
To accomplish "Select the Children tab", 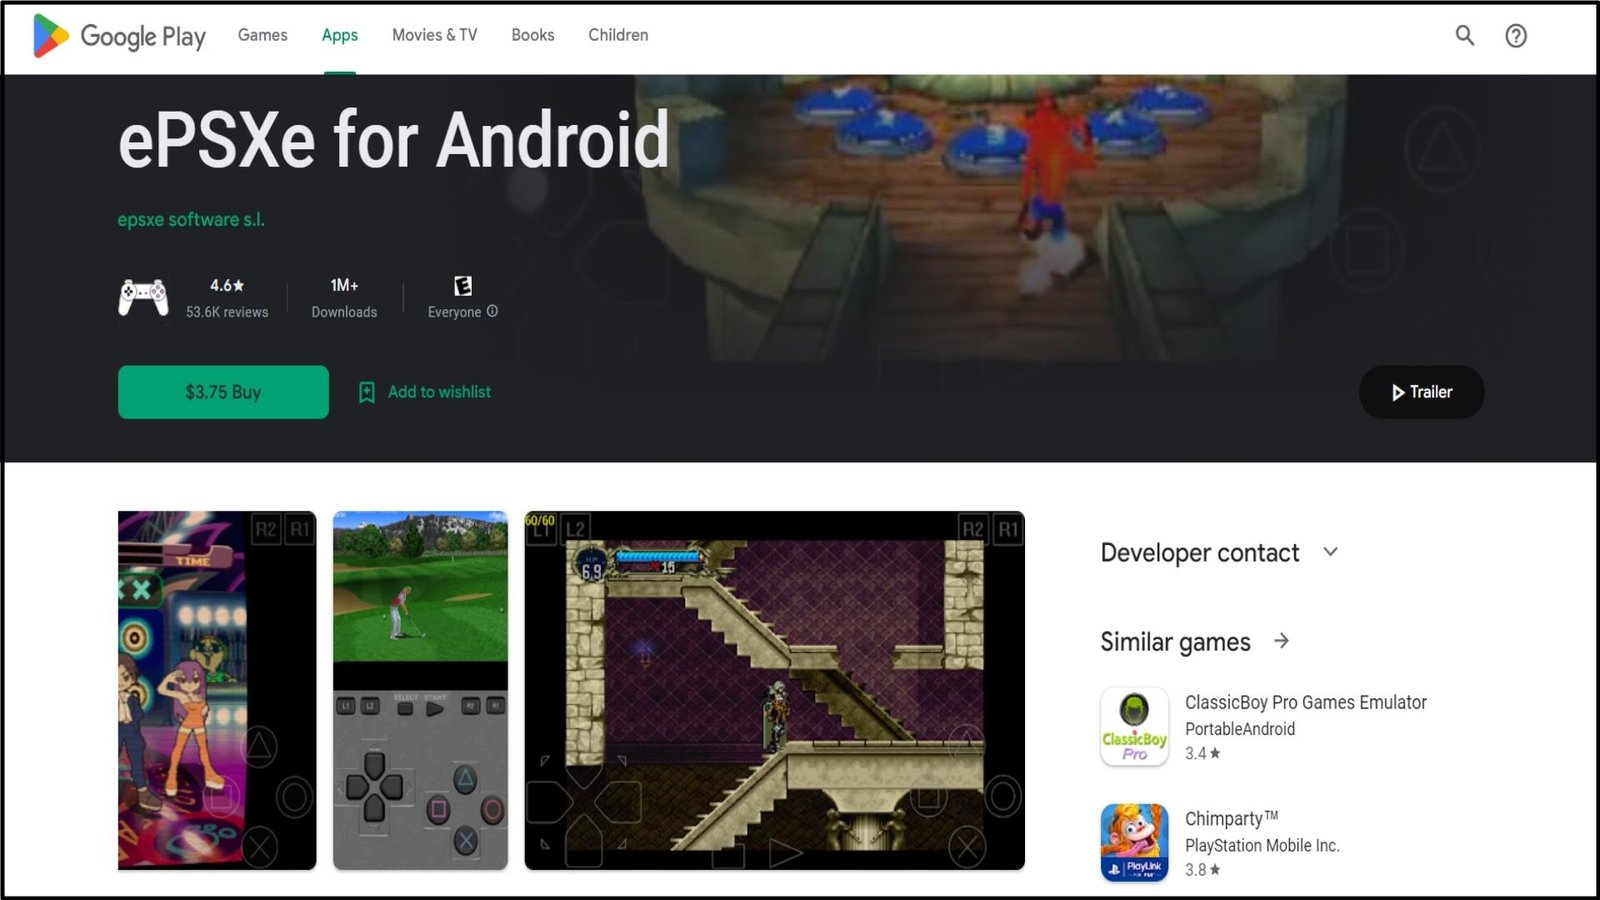I will pos(618,35).
